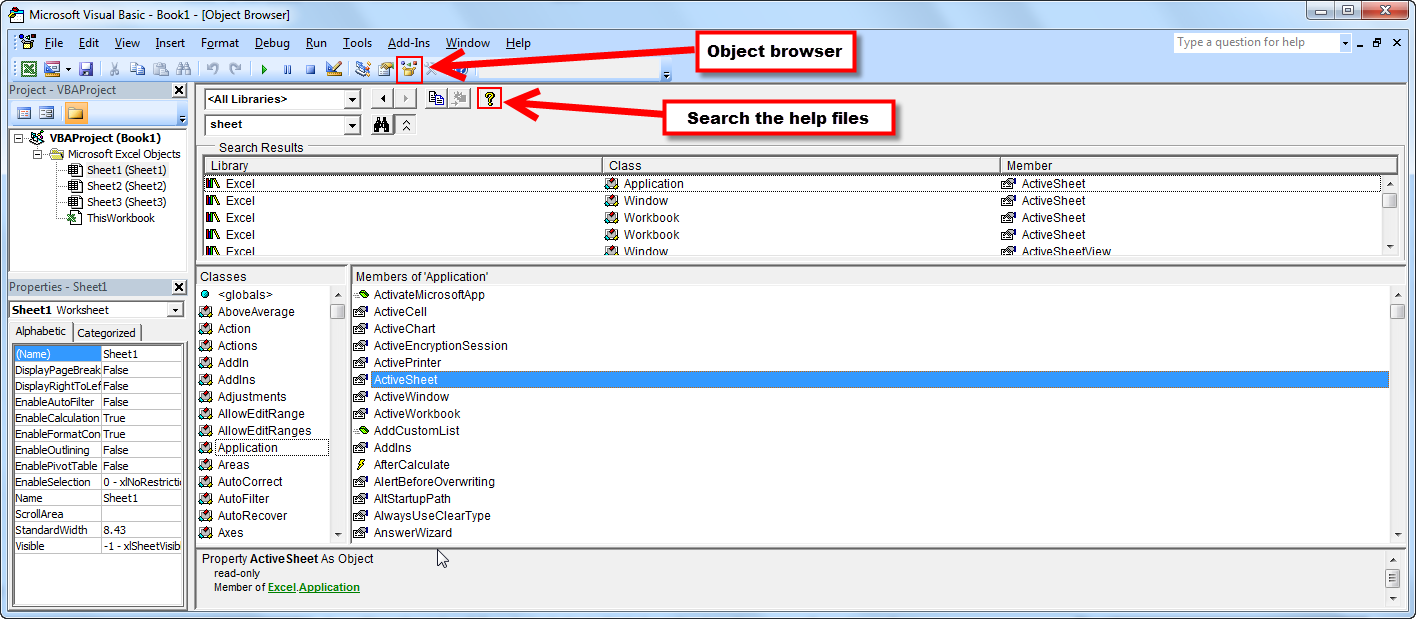Click the Object Browser toolbar icon
Screen dimensions: 1416x619
click(x=409, y=69)
